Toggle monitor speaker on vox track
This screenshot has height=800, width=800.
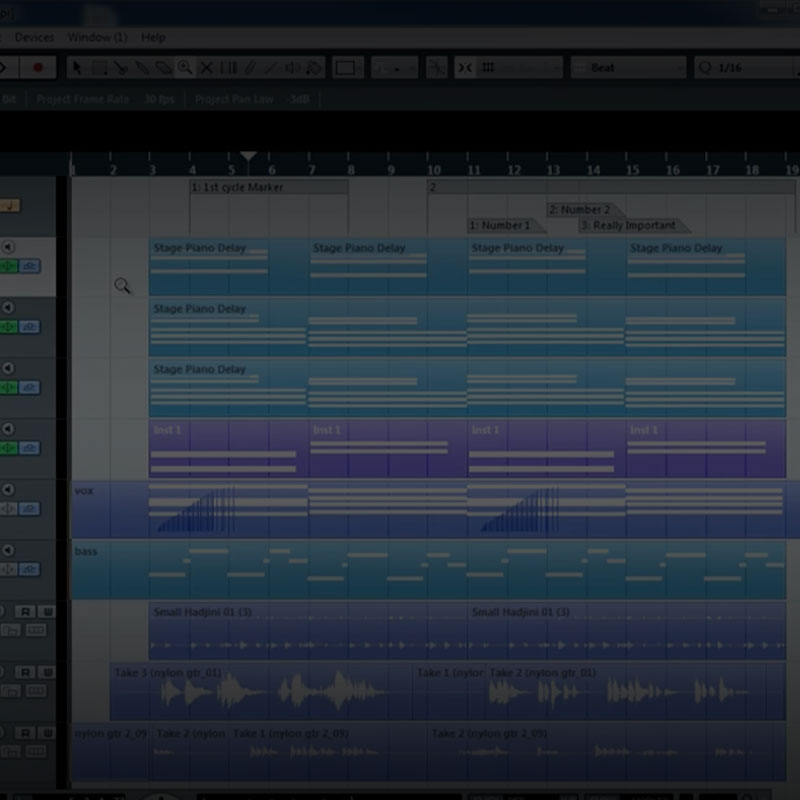pos(8,490)
